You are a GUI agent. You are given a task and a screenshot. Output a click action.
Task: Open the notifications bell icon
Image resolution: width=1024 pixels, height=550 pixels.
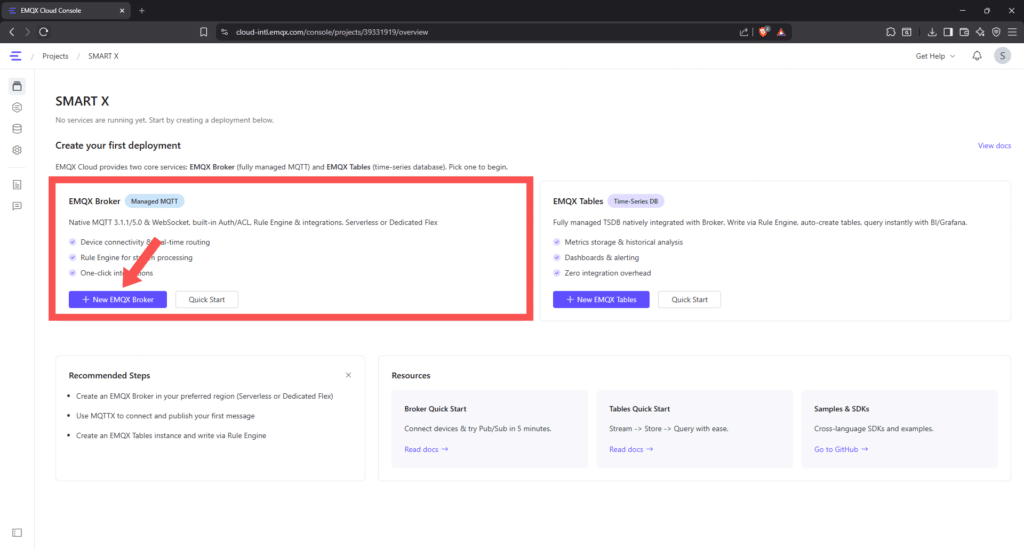pos(977,56)
